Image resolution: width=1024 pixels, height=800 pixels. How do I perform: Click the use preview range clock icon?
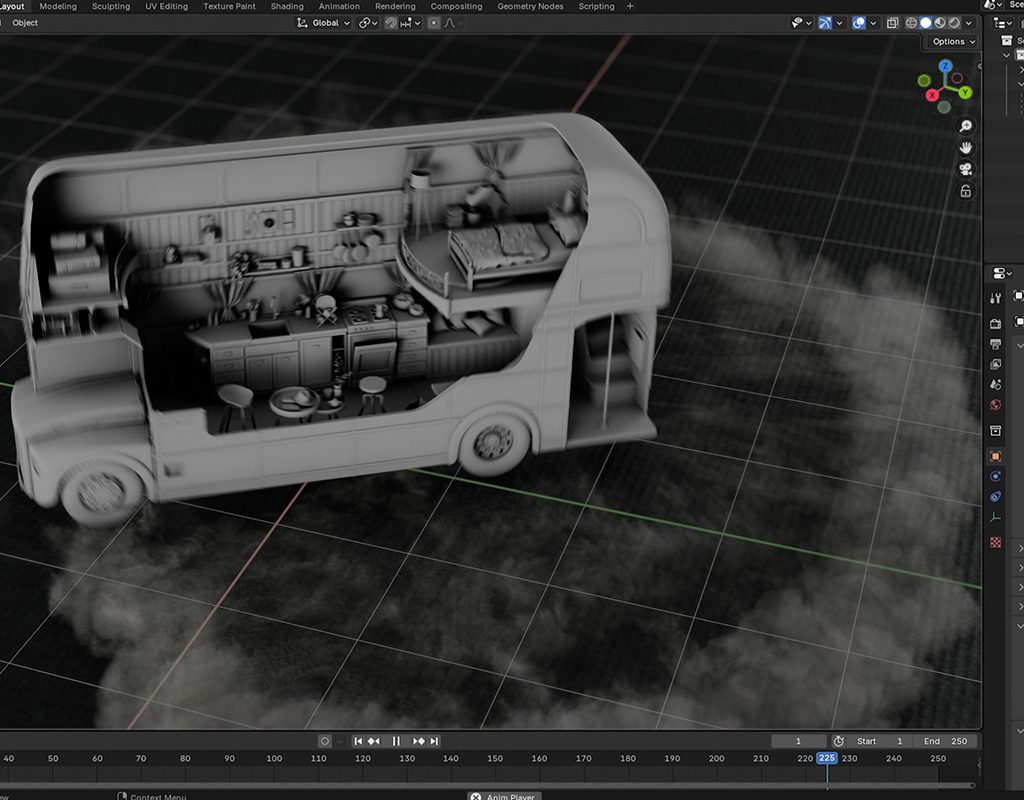pyautogui.click(x=839, y=741)
